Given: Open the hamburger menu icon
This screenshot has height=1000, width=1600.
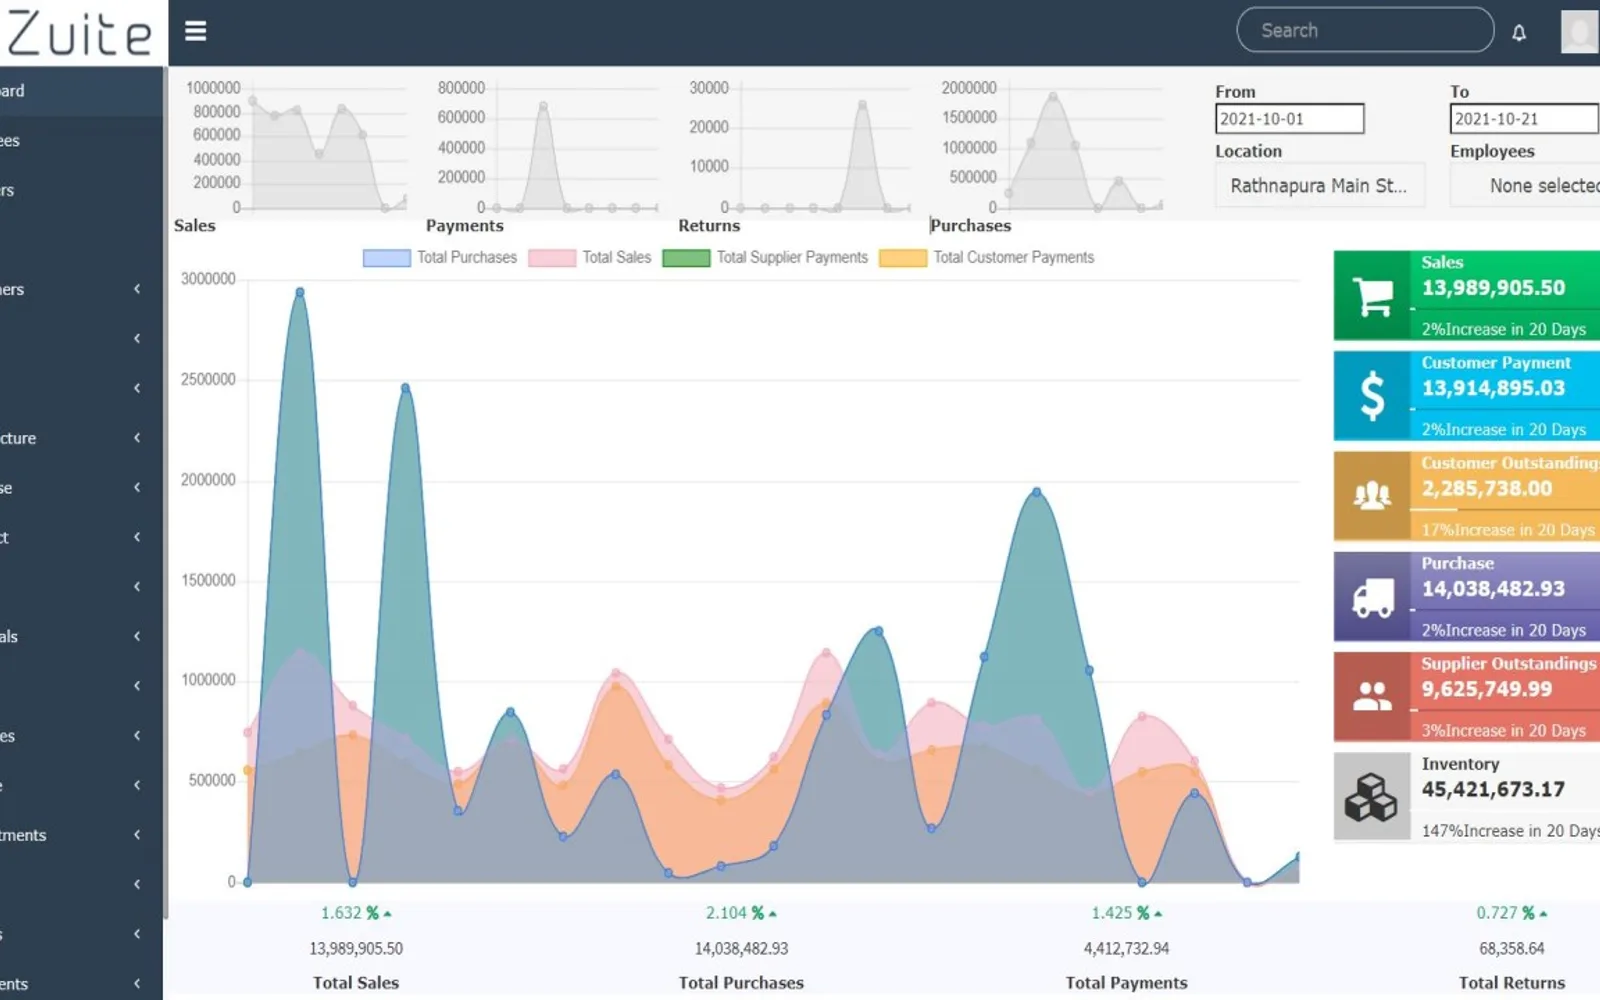Looking at the screenshot, I should tap(196, 31).
